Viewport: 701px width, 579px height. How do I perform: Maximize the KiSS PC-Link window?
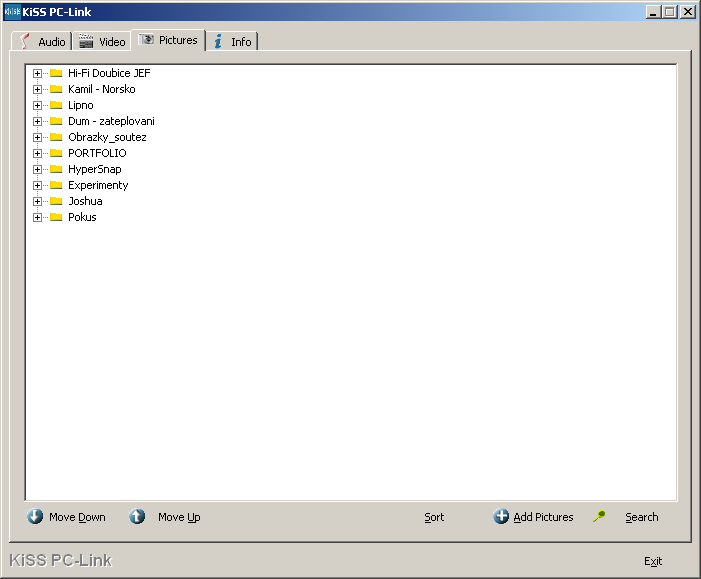(670, 12)
